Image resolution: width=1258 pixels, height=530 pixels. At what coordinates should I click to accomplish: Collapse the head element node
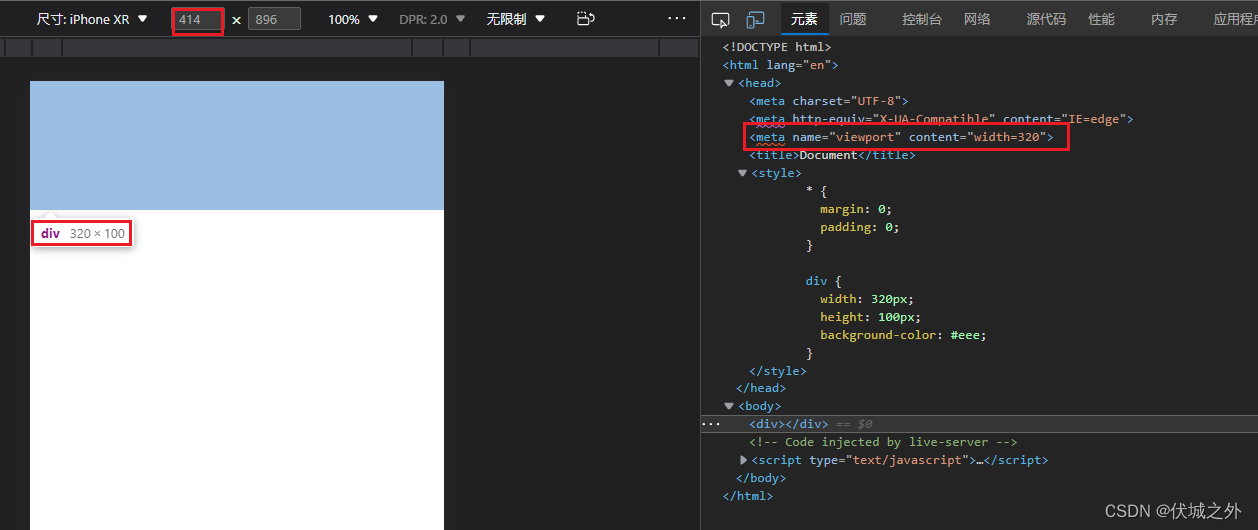coord(730,83)
